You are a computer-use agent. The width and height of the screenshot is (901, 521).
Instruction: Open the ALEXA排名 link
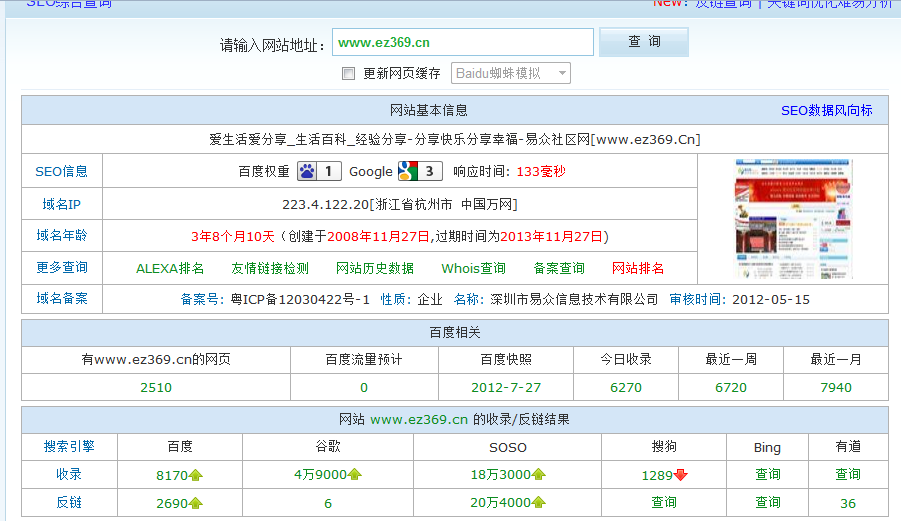pos(170,268)
